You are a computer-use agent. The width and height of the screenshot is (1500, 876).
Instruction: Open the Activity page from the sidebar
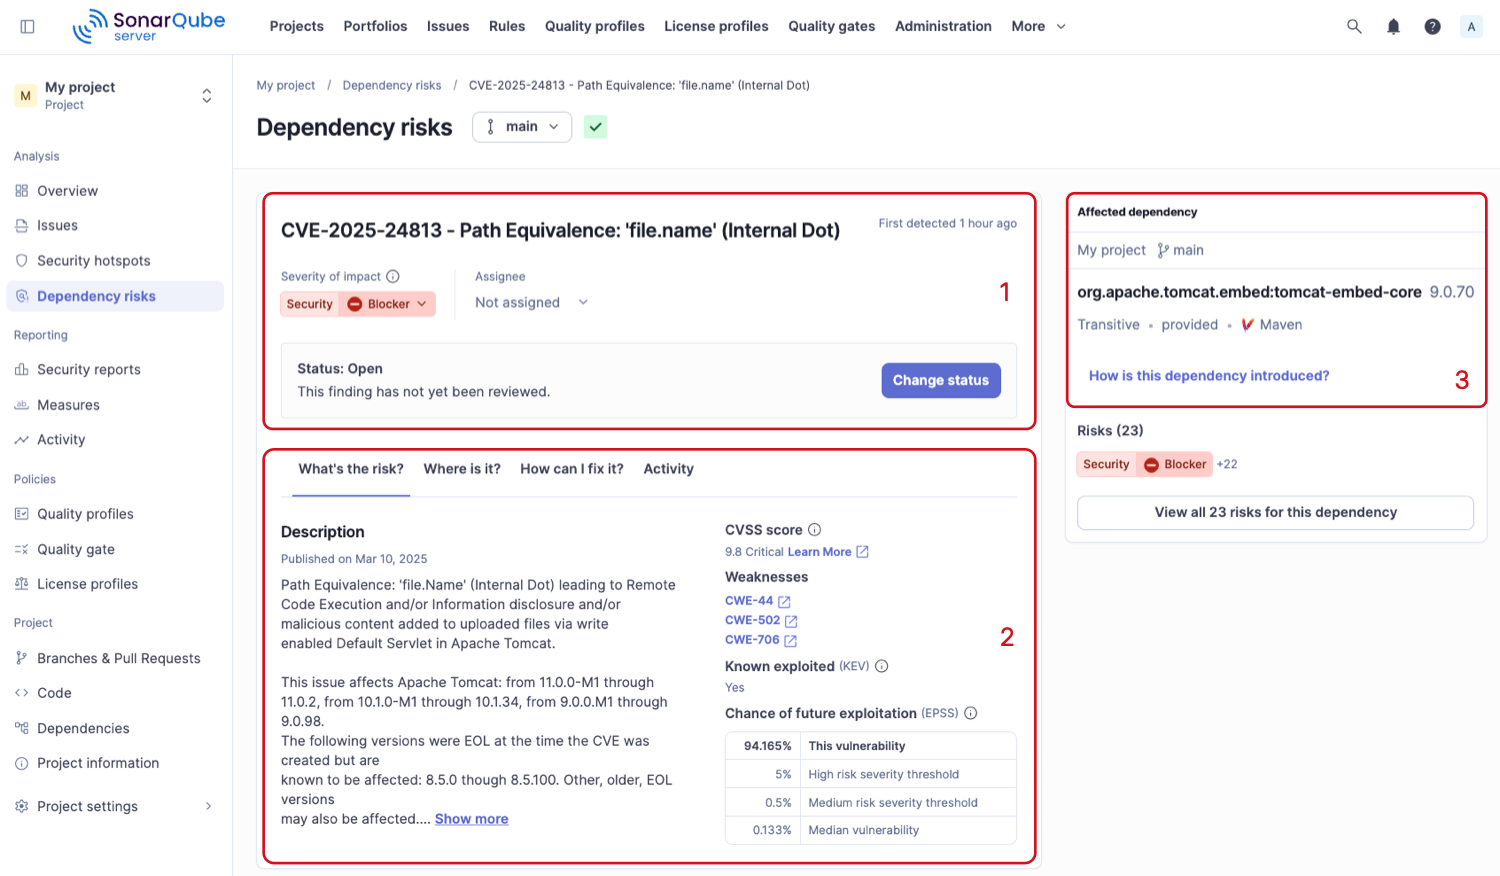(x=62, y=439)
